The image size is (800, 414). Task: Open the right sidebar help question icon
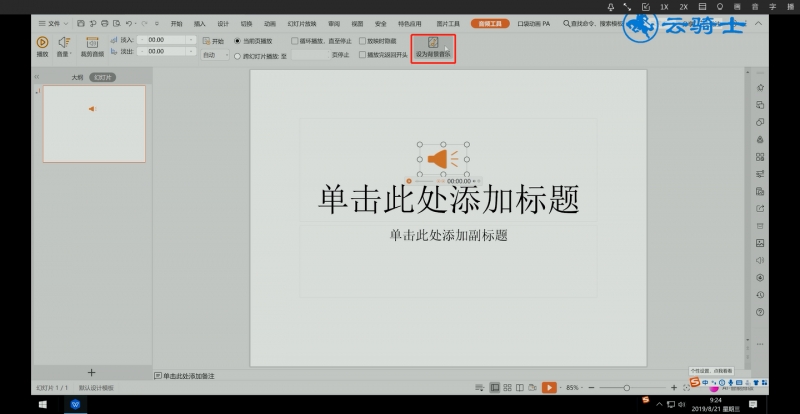(x=760, y=312)
